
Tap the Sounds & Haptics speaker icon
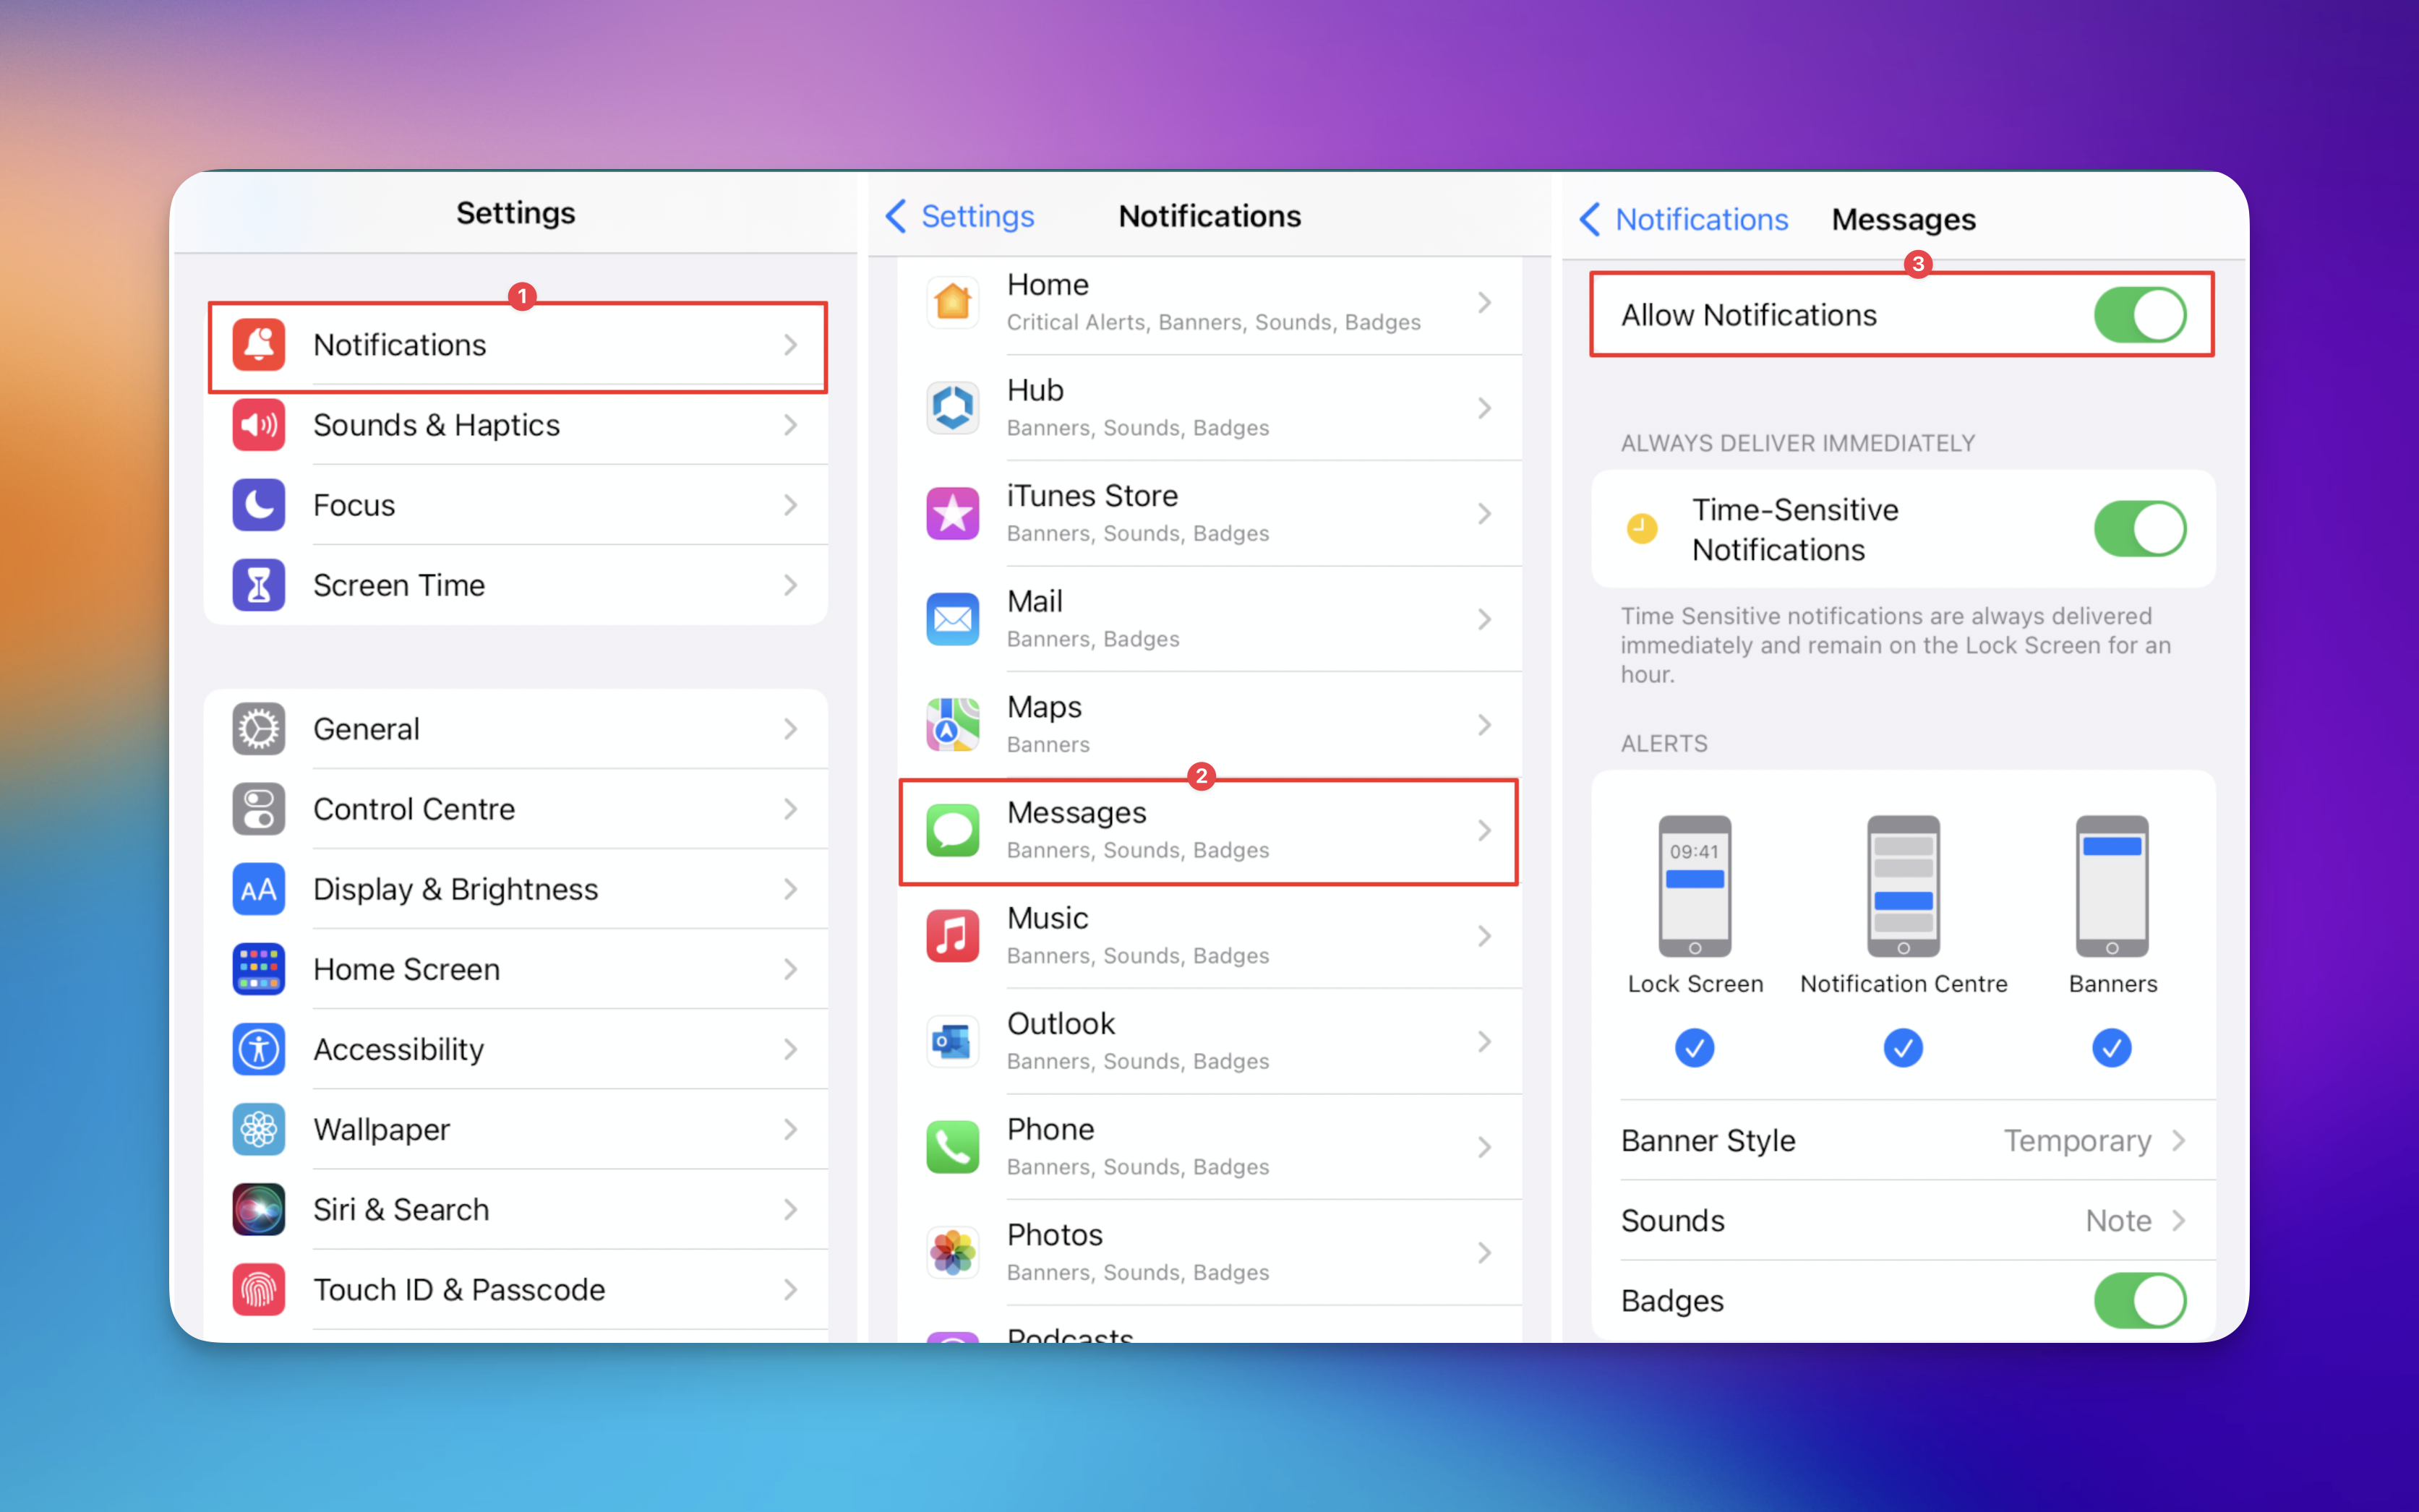click(x=259, y=425)
